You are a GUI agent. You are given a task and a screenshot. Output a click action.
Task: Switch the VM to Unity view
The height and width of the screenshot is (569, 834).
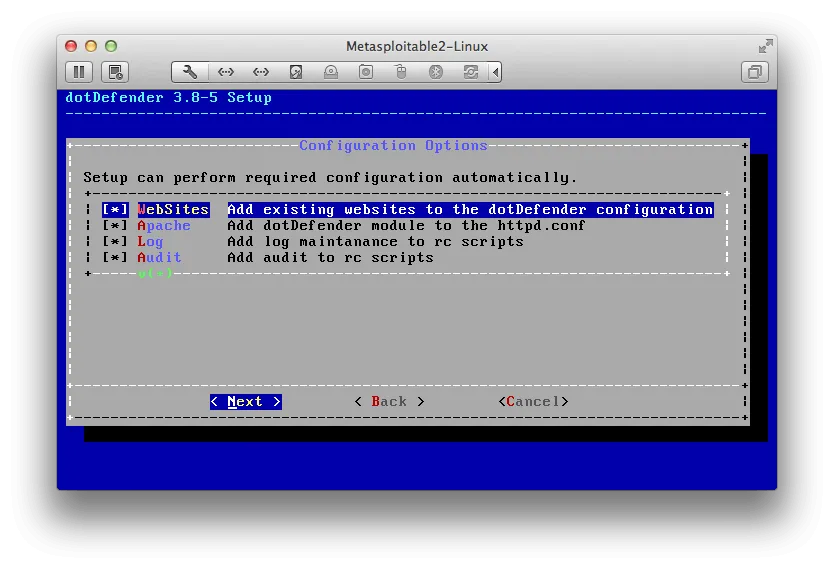[x=755, y=72]
